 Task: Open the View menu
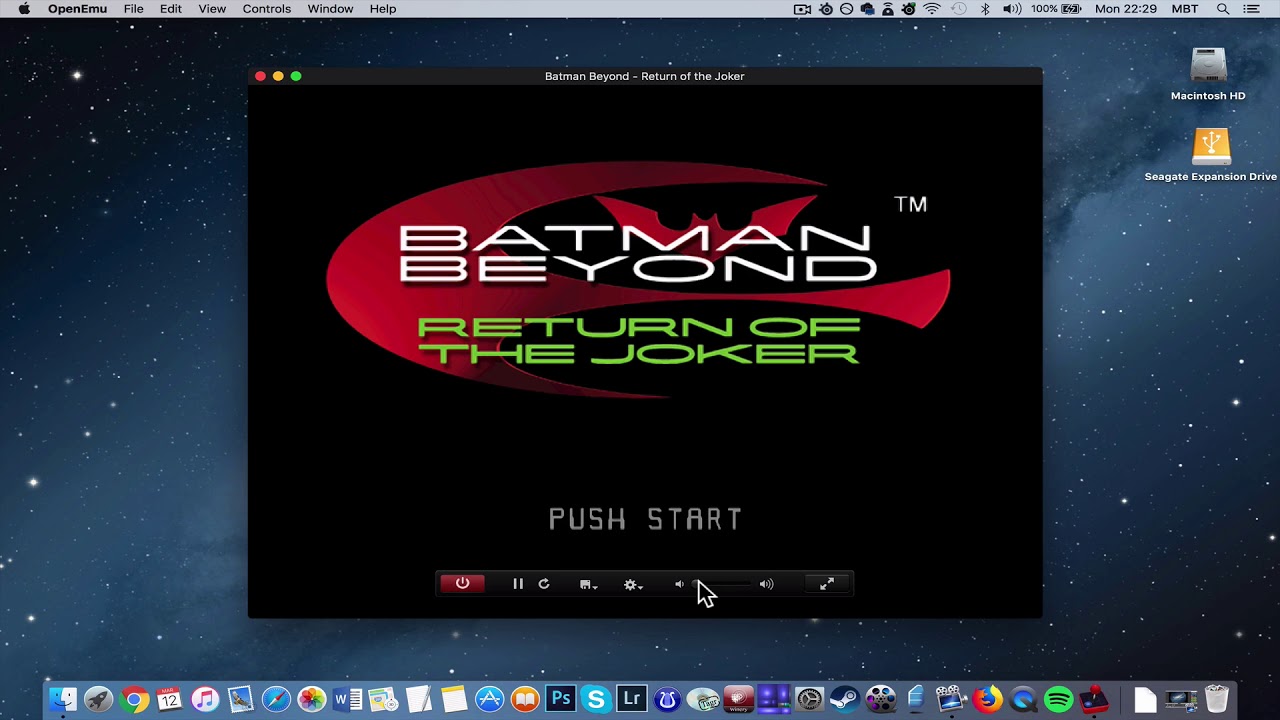(x=212, y=9)
